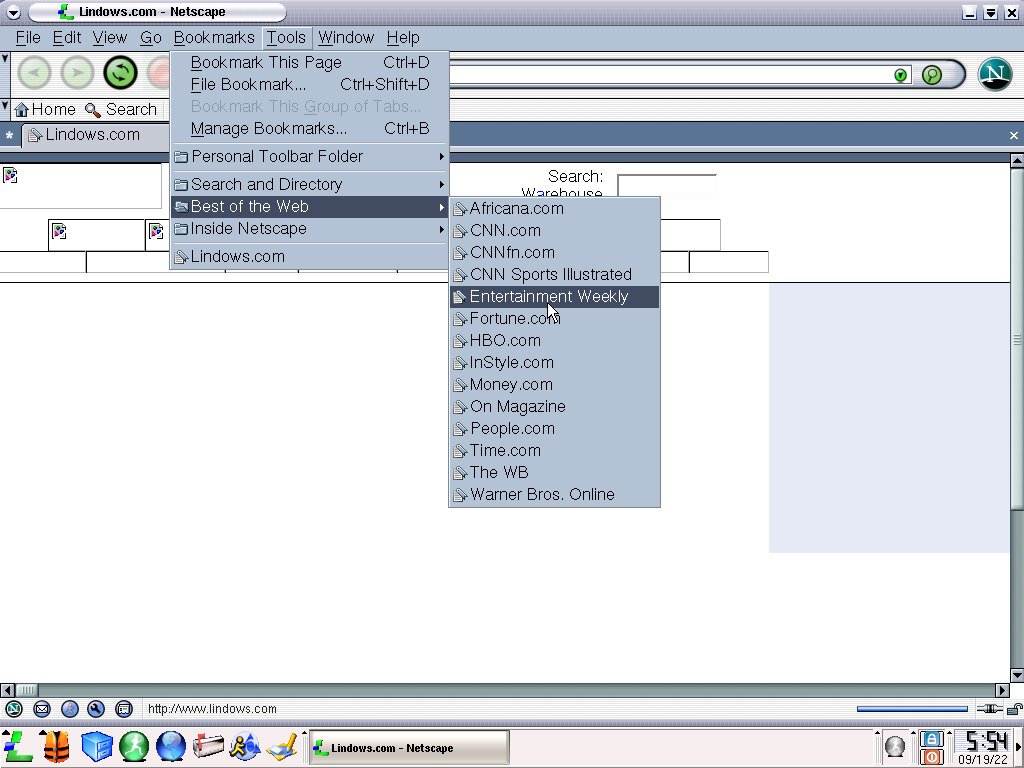Image resolution: width=1024 pixels, height=768 pixels.
Task: Click the page Search text field
Action: [666, 186]
